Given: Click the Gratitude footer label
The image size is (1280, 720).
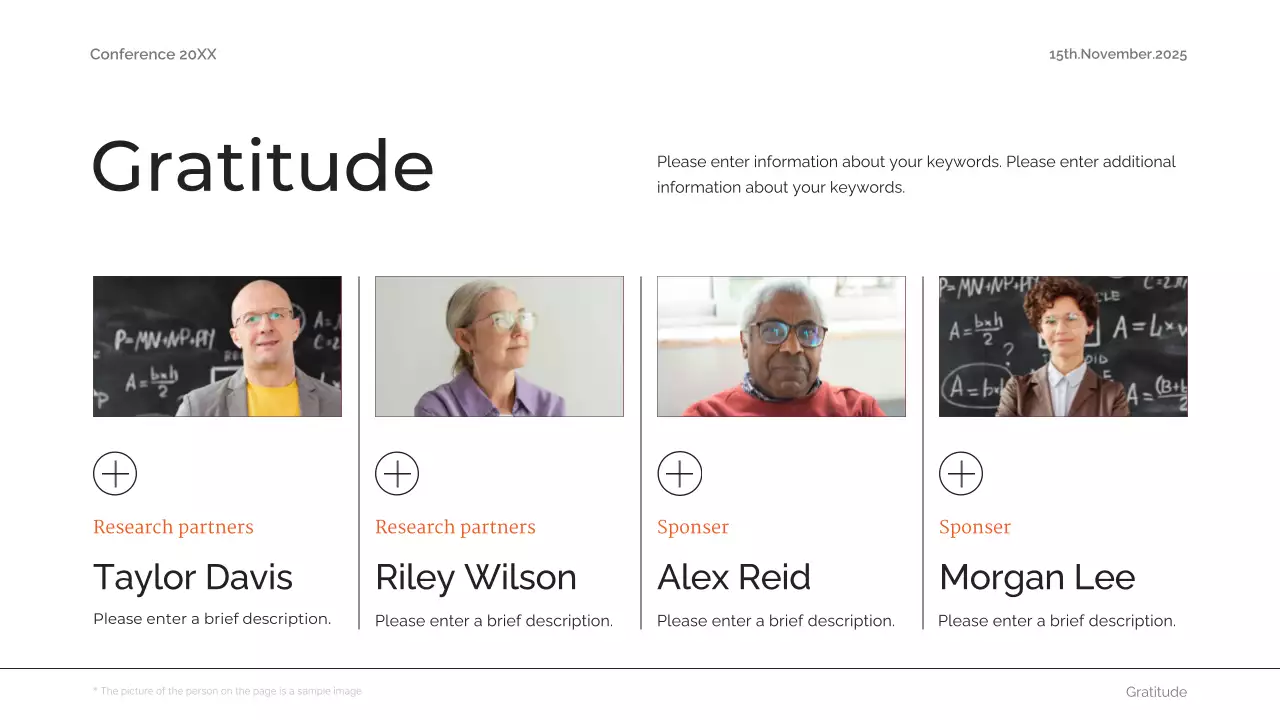Looking at the screenshot, I should [x=1156, y=692].
